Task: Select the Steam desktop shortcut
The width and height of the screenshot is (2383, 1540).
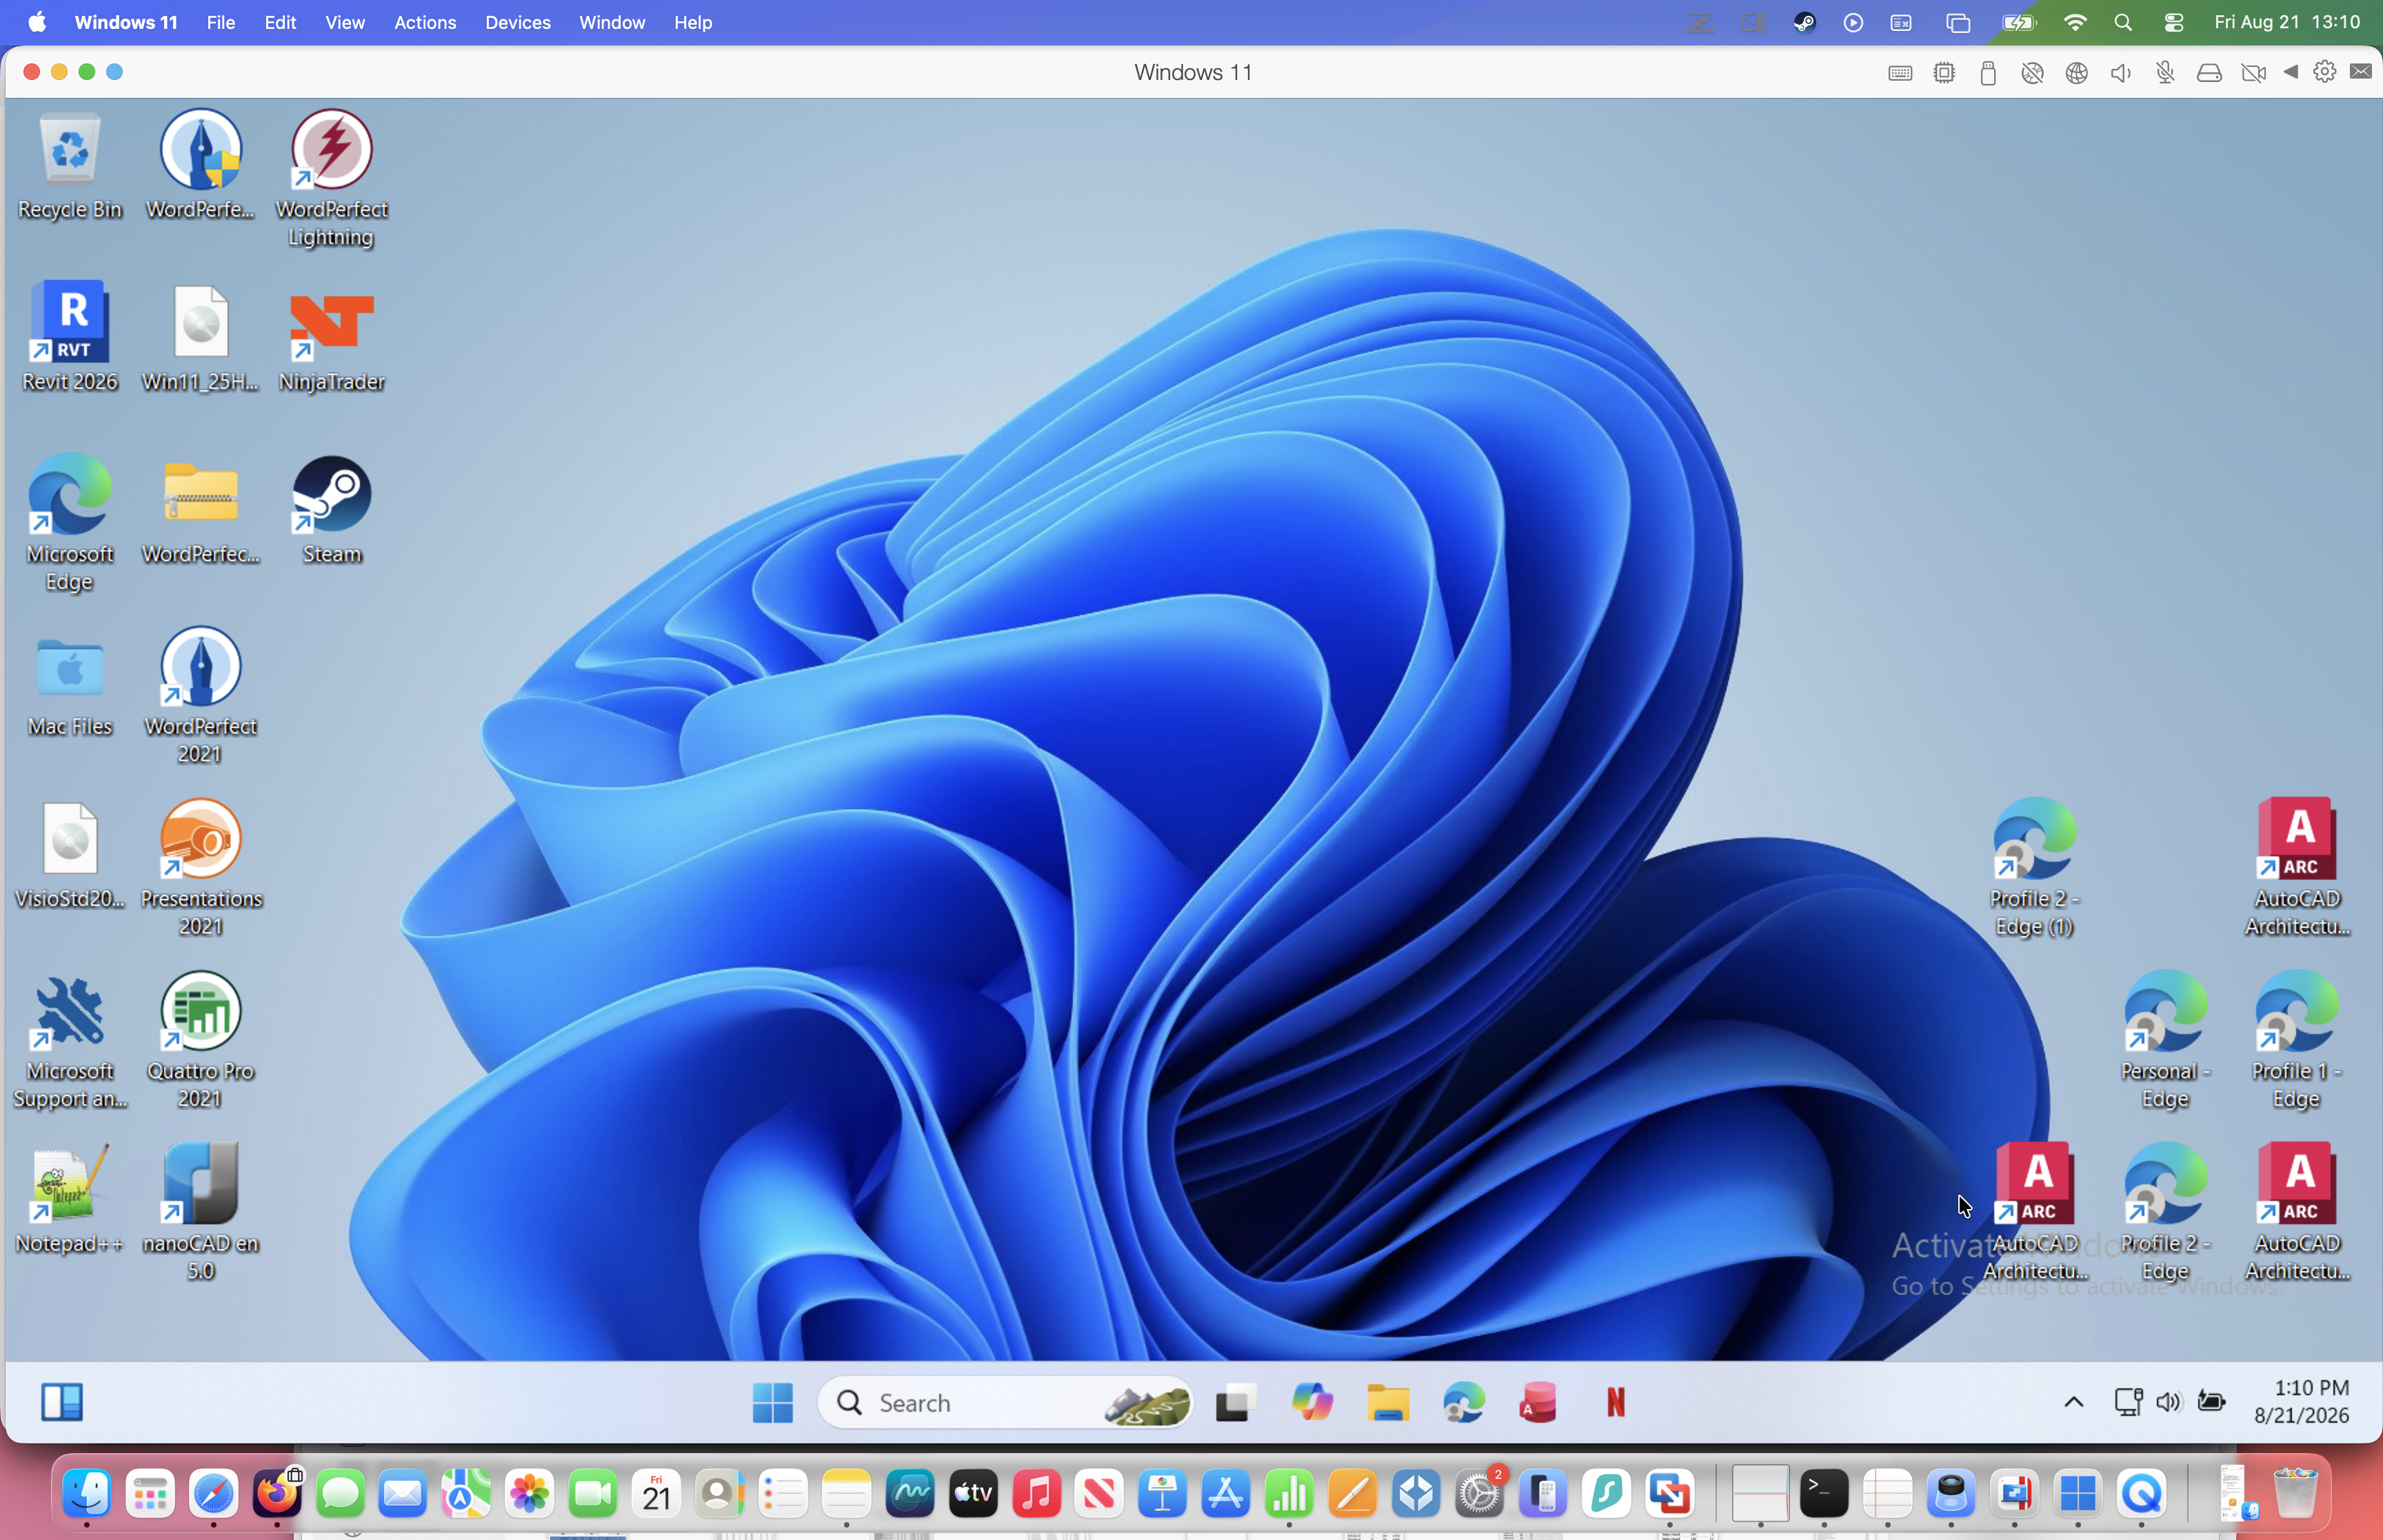Action: click(332, 510)
